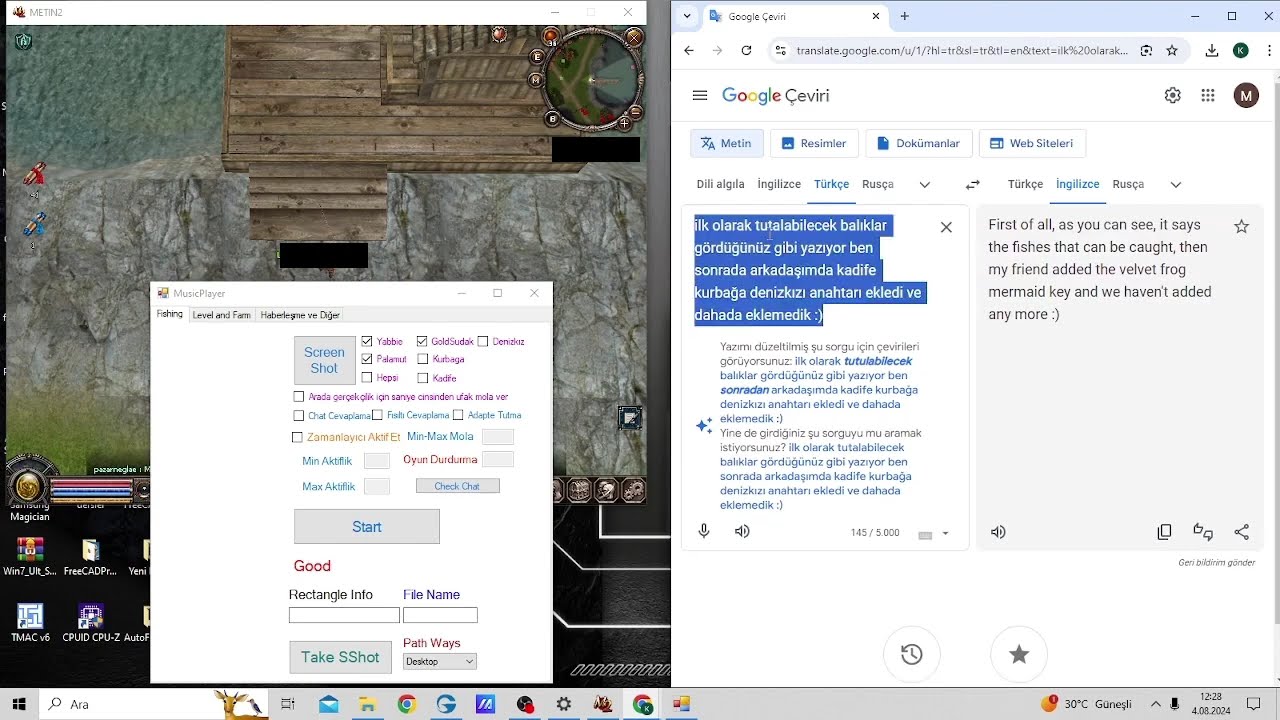Open the input tools dropdown arrow
The width and height of the screenshot is (1280, 720).
click(x=945, y=534)
